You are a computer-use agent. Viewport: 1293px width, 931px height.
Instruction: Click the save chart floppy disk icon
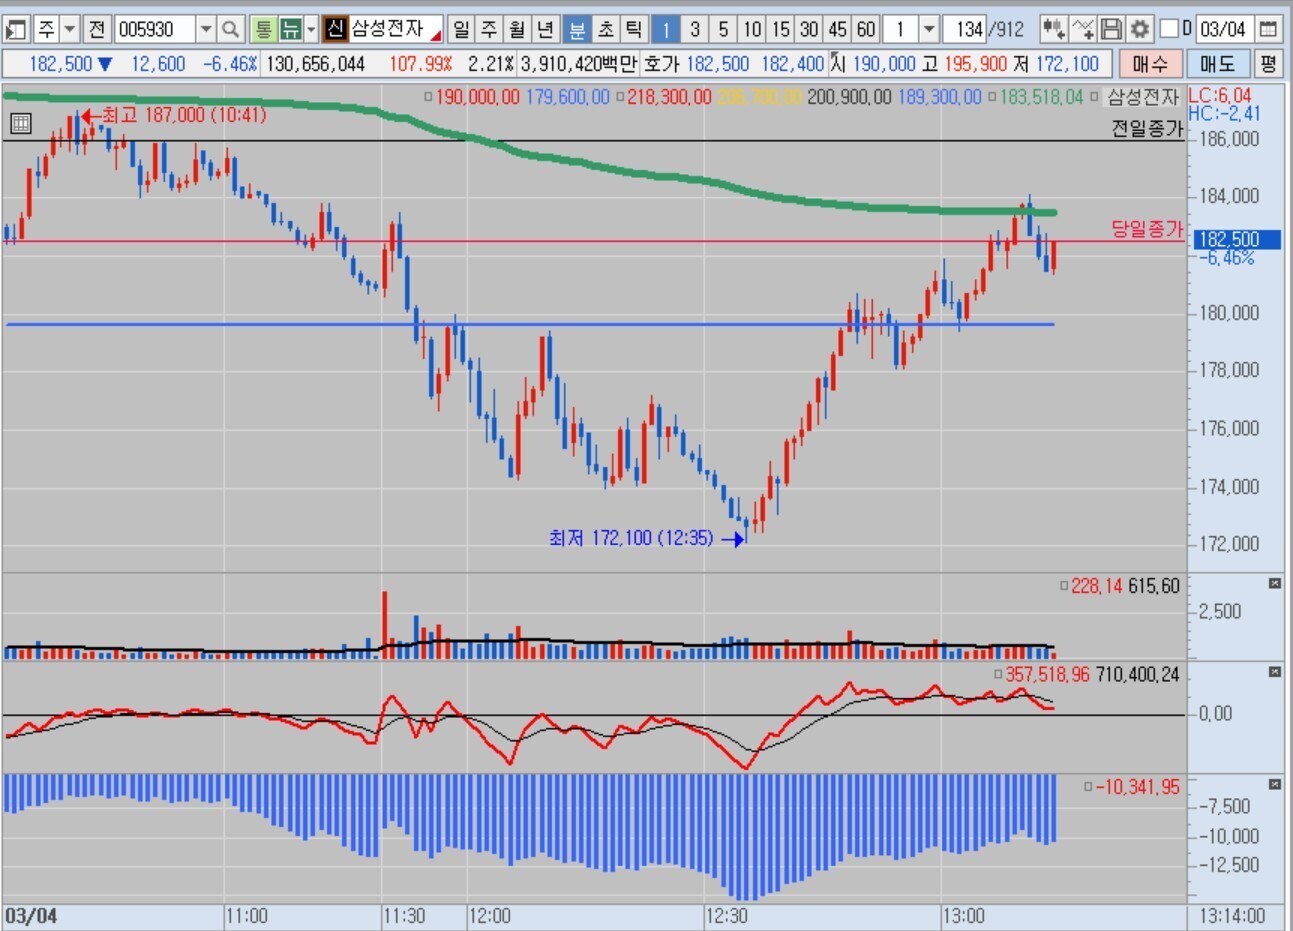pyautogui.click(x=1111, y=29)
